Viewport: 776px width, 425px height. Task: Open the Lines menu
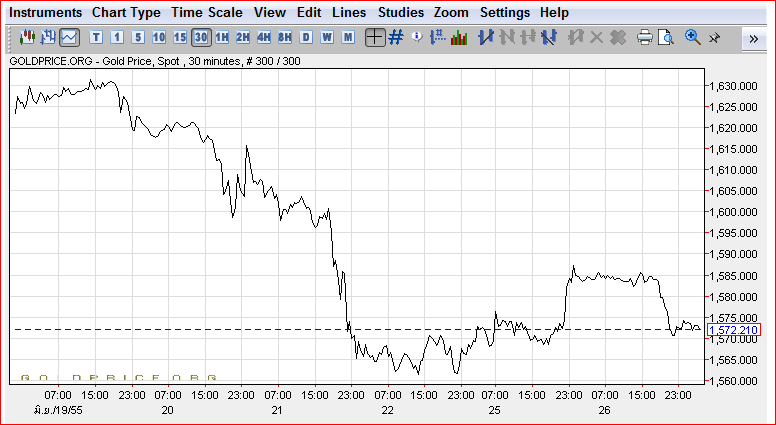point(349,12)
